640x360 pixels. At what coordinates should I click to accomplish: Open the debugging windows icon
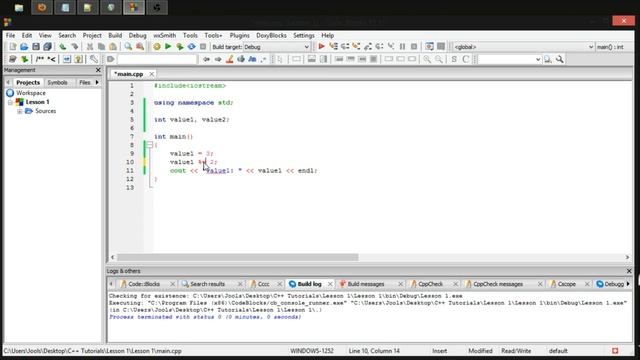pyautogui.click(x=429, y=47)
